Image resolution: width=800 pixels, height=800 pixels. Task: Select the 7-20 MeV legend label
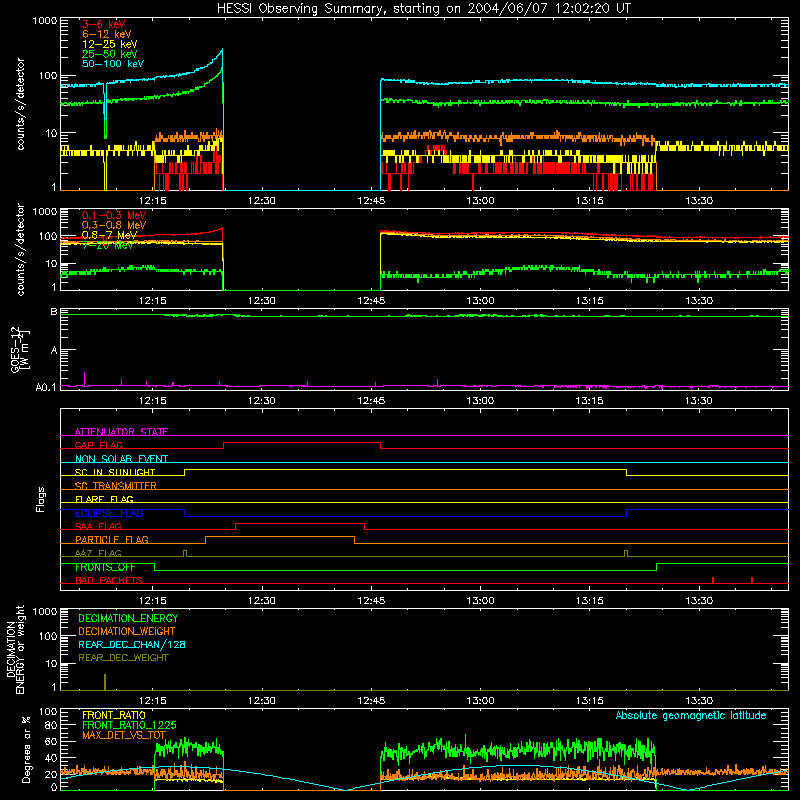(107, 245)
